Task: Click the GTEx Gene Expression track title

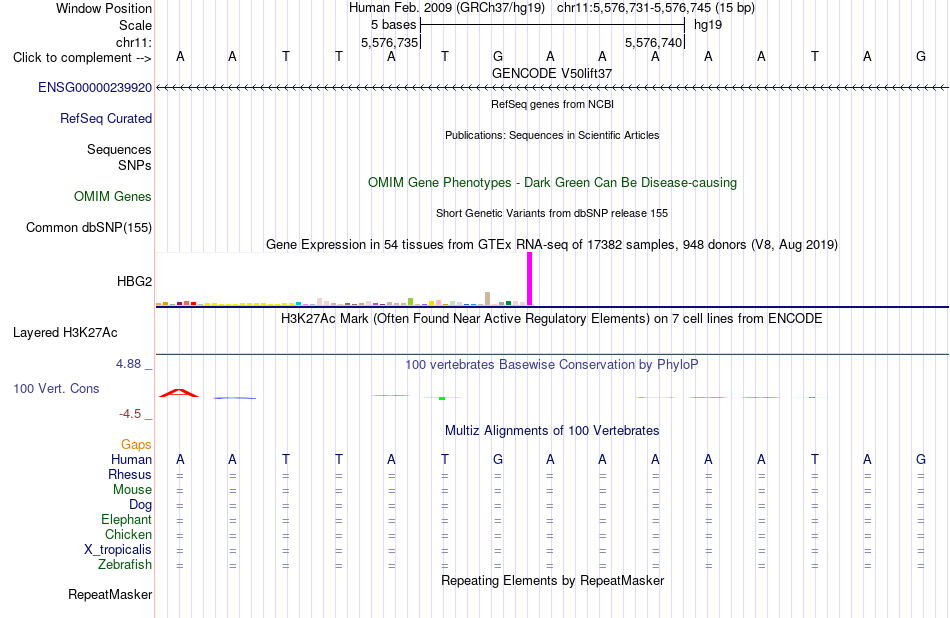Action: click(x=552, y=245)
